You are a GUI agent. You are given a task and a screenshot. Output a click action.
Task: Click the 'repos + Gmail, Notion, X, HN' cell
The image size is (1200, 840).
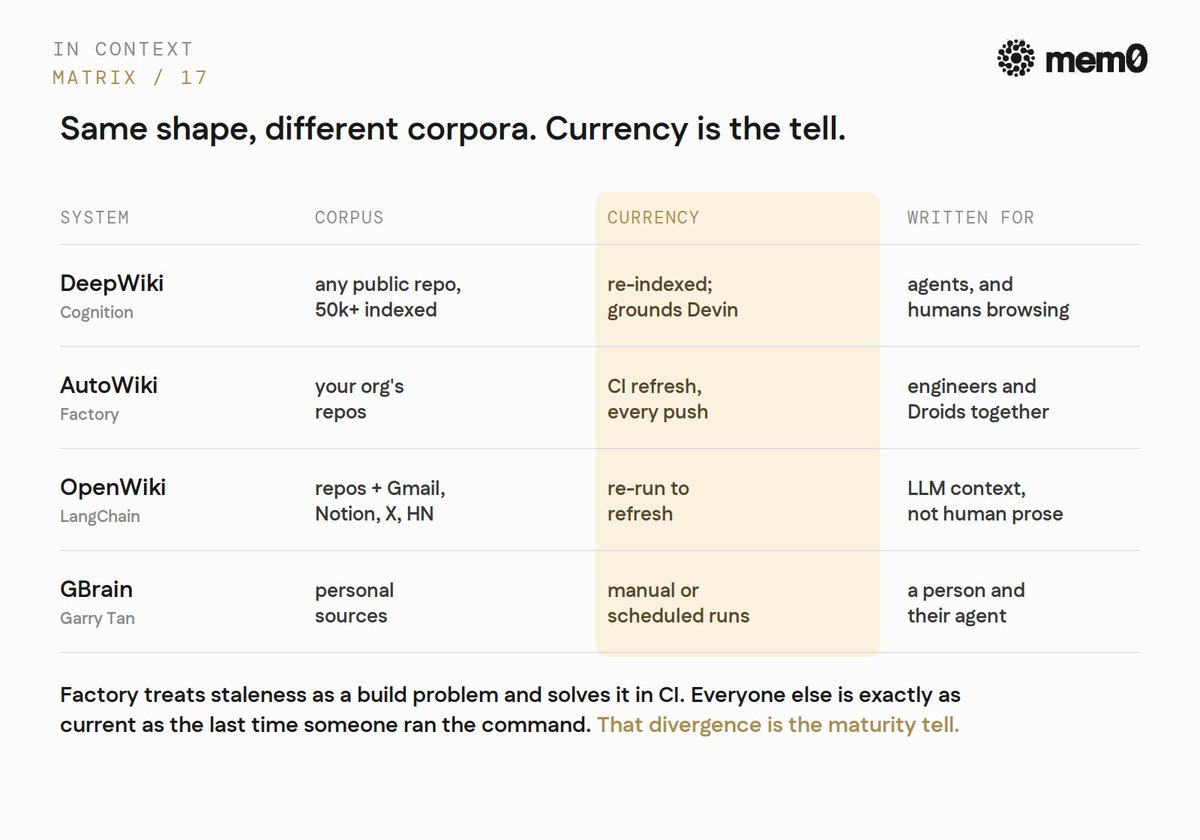pyautogui.click(x=380, y=501)
